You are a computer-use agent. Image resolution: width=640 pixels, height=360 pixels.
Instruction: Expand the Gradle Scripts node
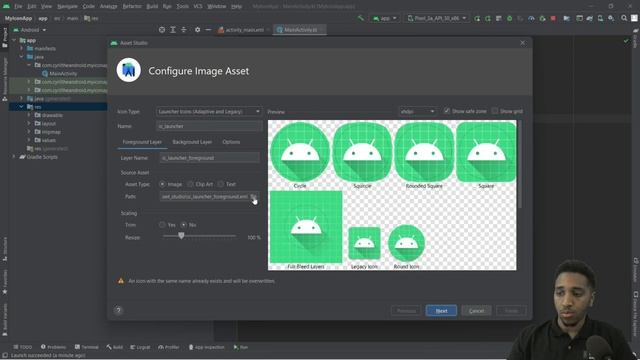coord(14,157)
